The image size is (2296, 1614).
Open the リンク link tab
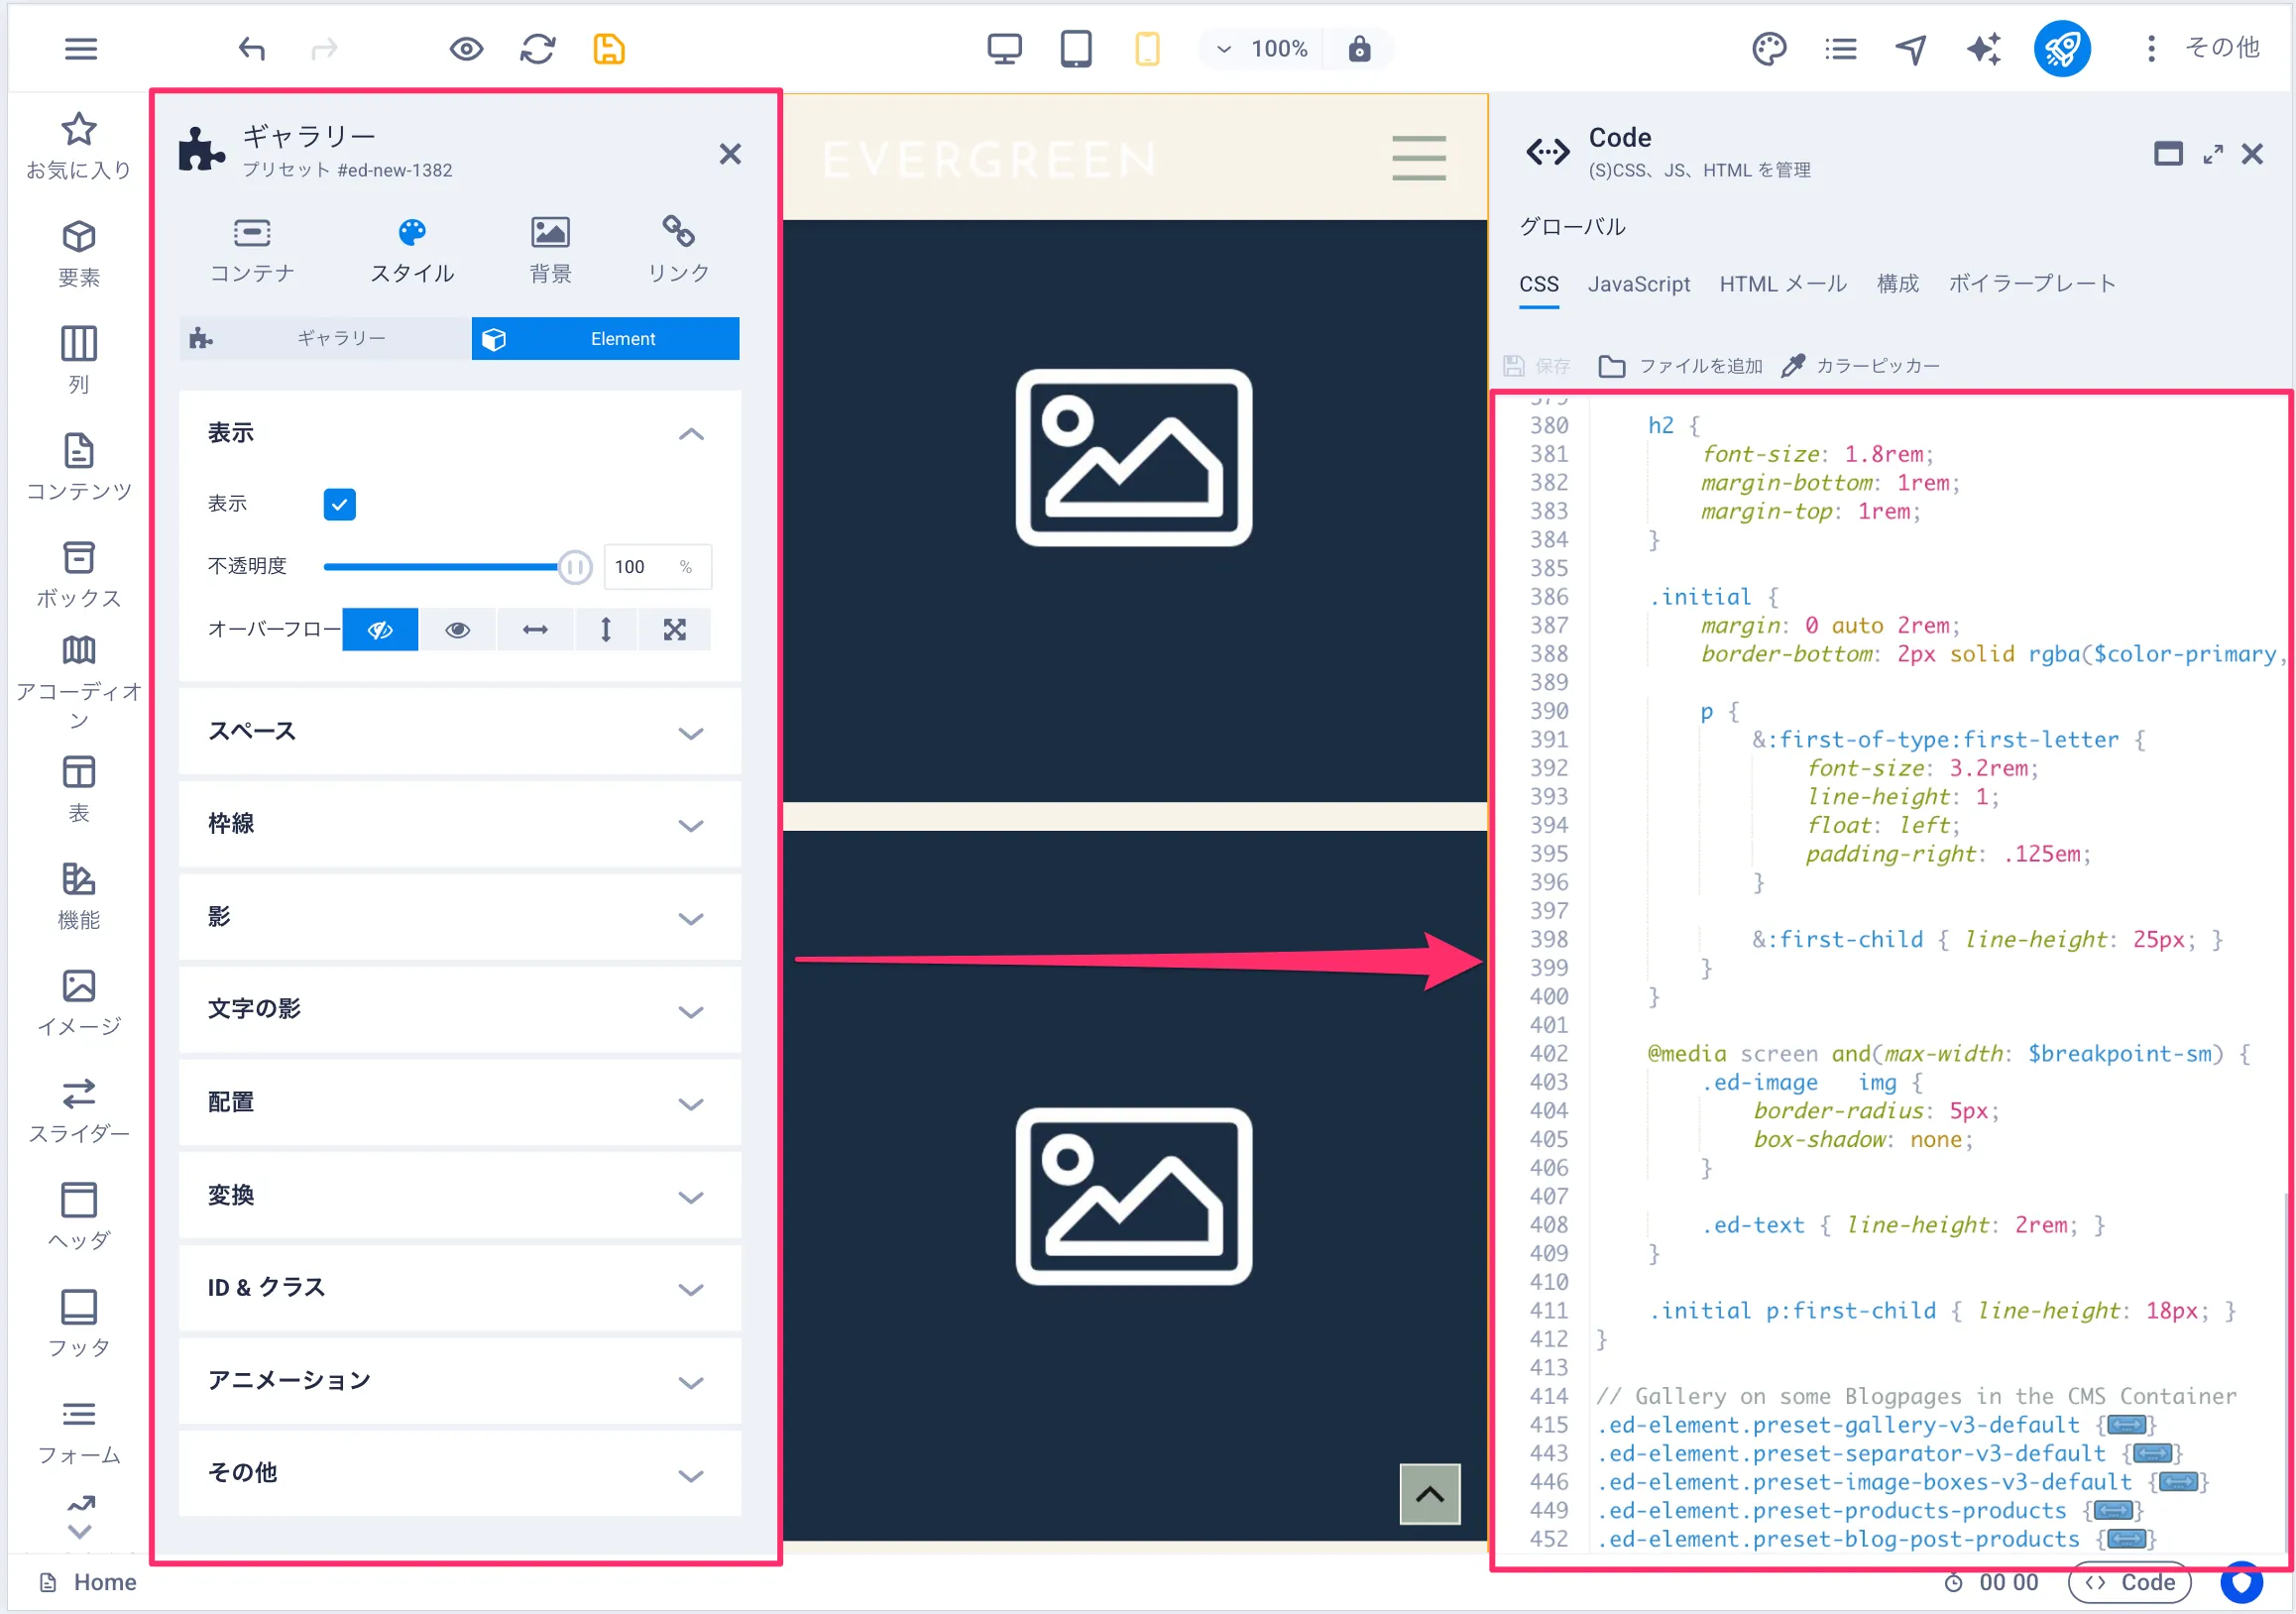coord(678,251)
